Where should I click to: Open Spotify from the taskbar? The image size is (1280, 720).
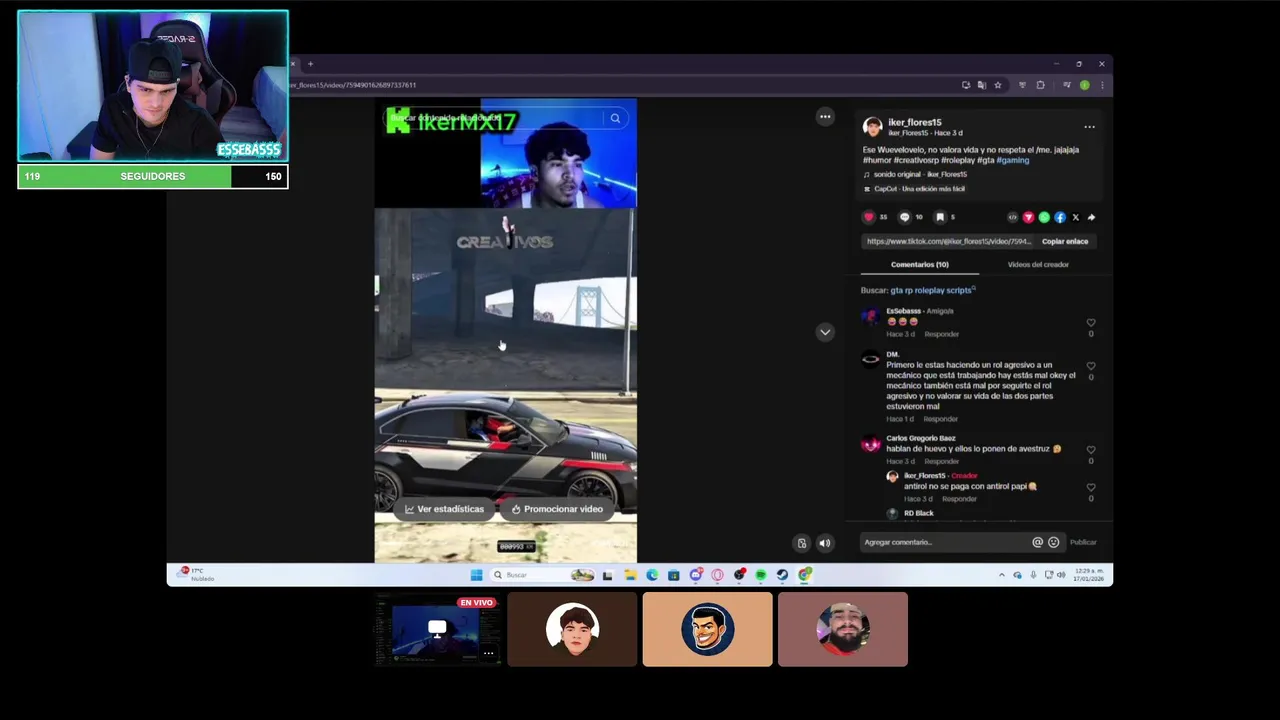point(761,575)
